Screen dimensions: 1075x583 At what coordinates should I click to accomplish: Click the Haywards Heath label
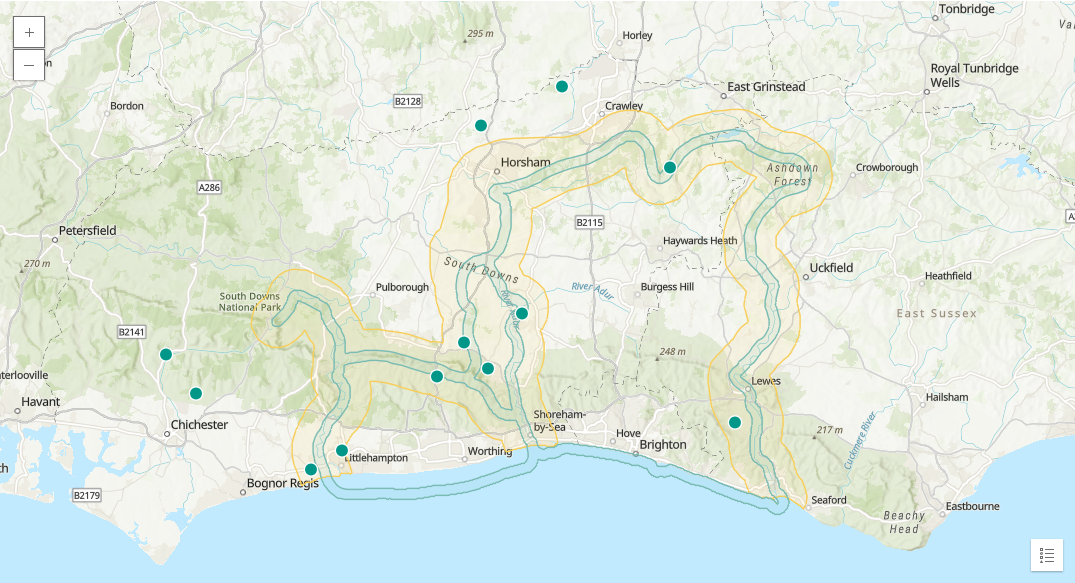click(700, 241)
